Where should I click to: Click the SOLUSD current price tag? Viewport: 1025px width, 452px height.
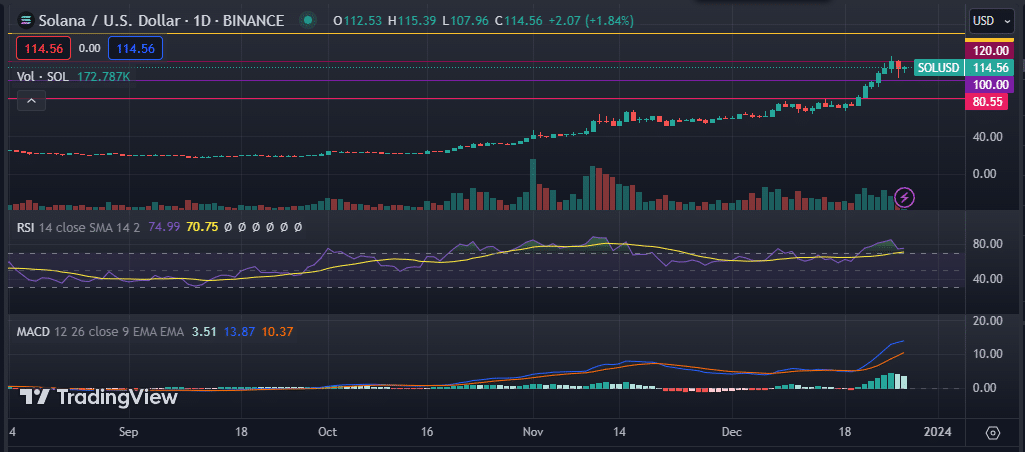[x=938, y=67]
